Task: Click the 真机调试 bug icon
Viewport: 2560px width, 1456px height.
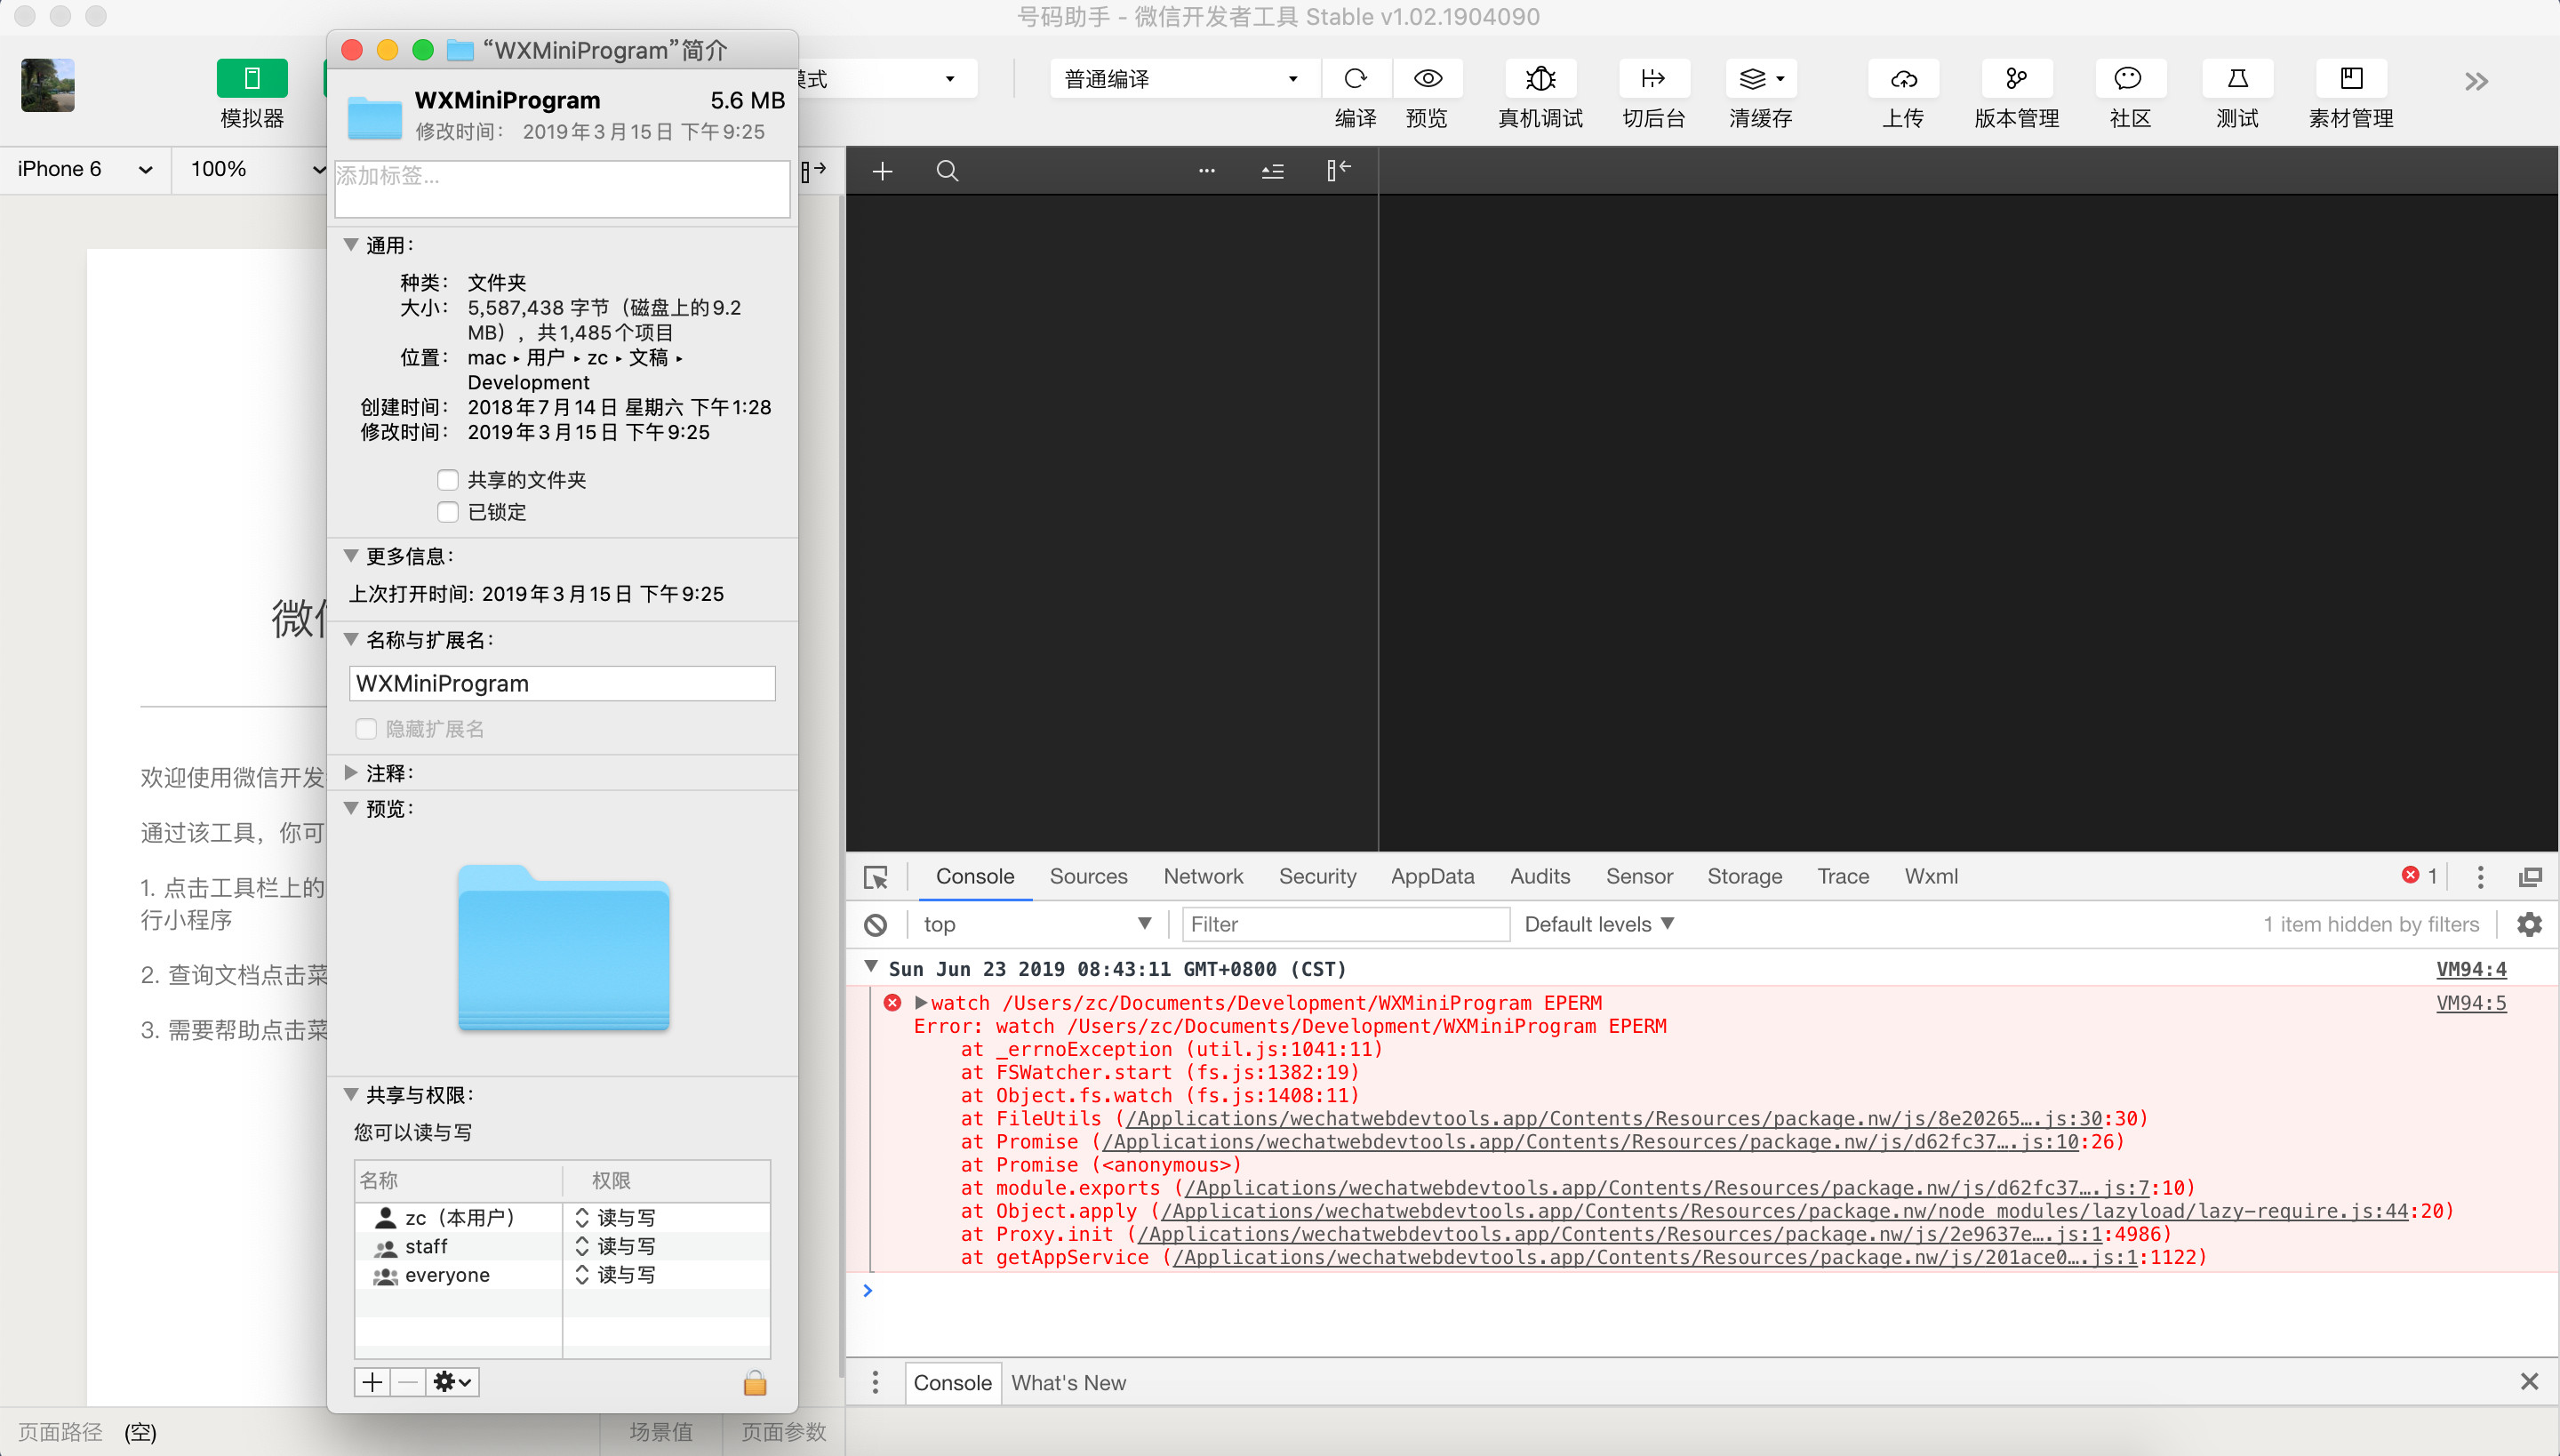Action: point(1540,79)
